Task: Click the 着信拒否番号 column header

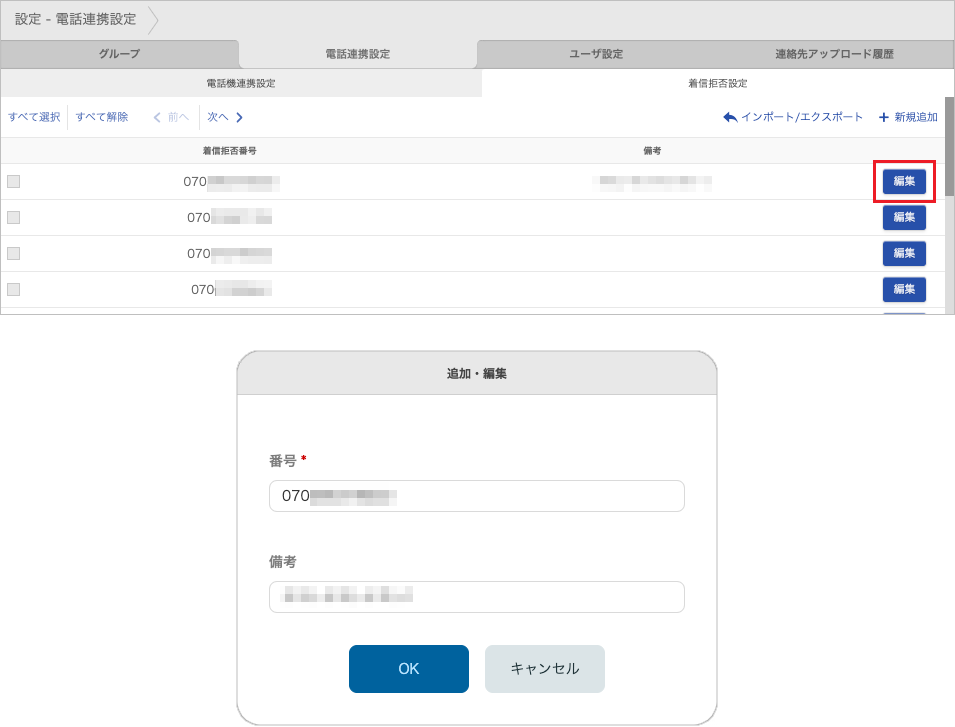Action: point(230,151)
